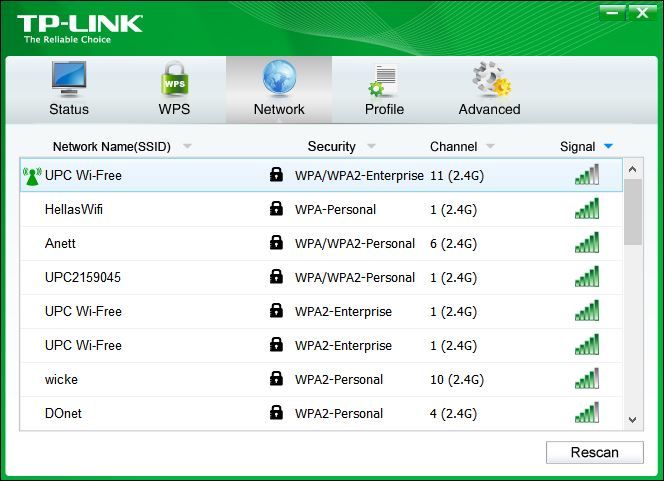
Task: Open the Advanced gears icon
Action: point(491,78)
